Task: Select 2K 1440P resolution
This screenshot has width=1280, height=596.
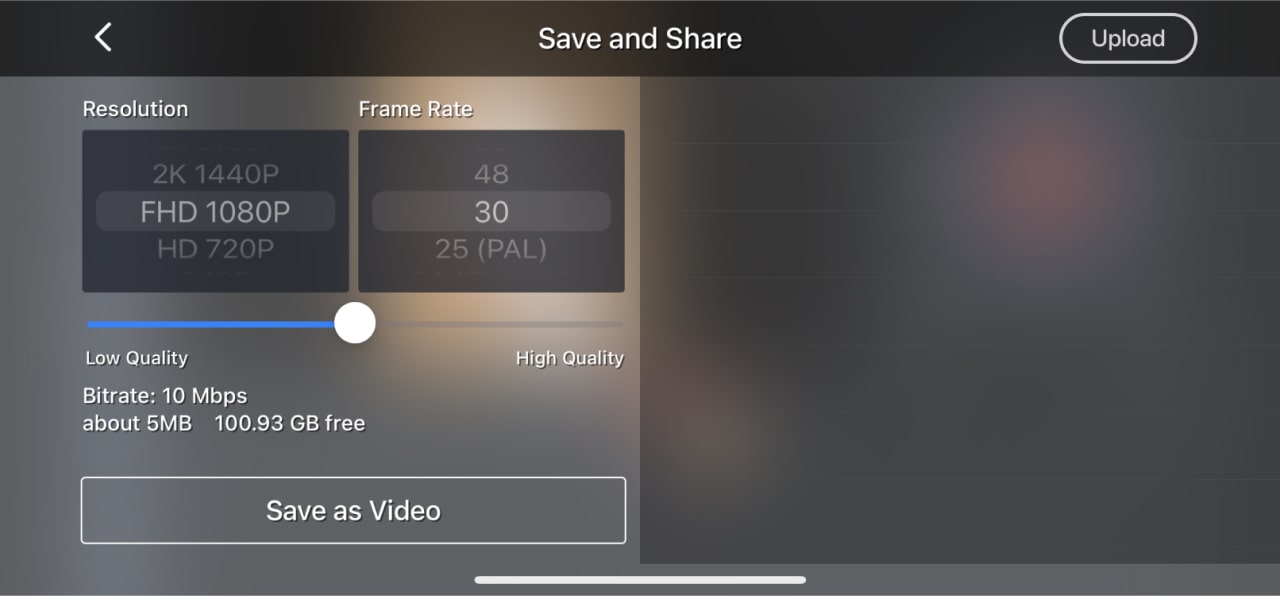Action: click(215, 174)
